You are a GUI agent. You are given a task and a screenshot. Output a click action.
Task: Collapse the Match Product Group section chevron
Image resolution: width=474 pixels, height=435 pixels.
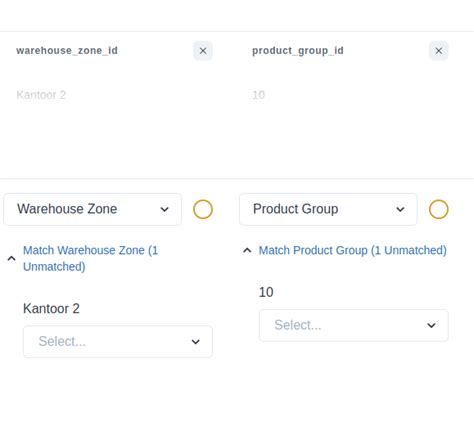click(x=247, y=250)
